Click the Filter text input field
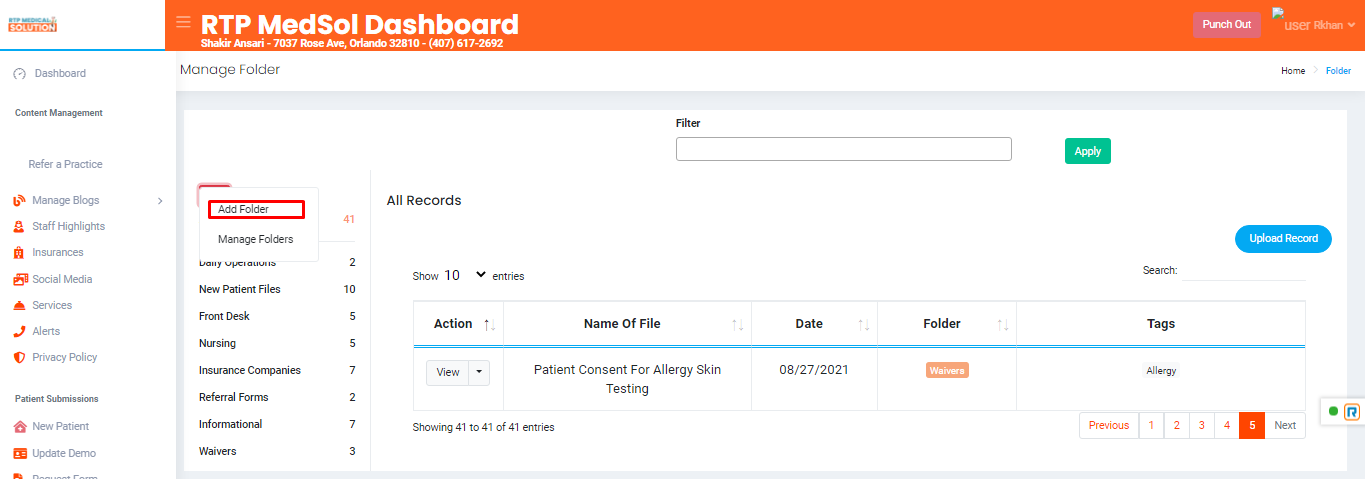 [x=844, y=149]
